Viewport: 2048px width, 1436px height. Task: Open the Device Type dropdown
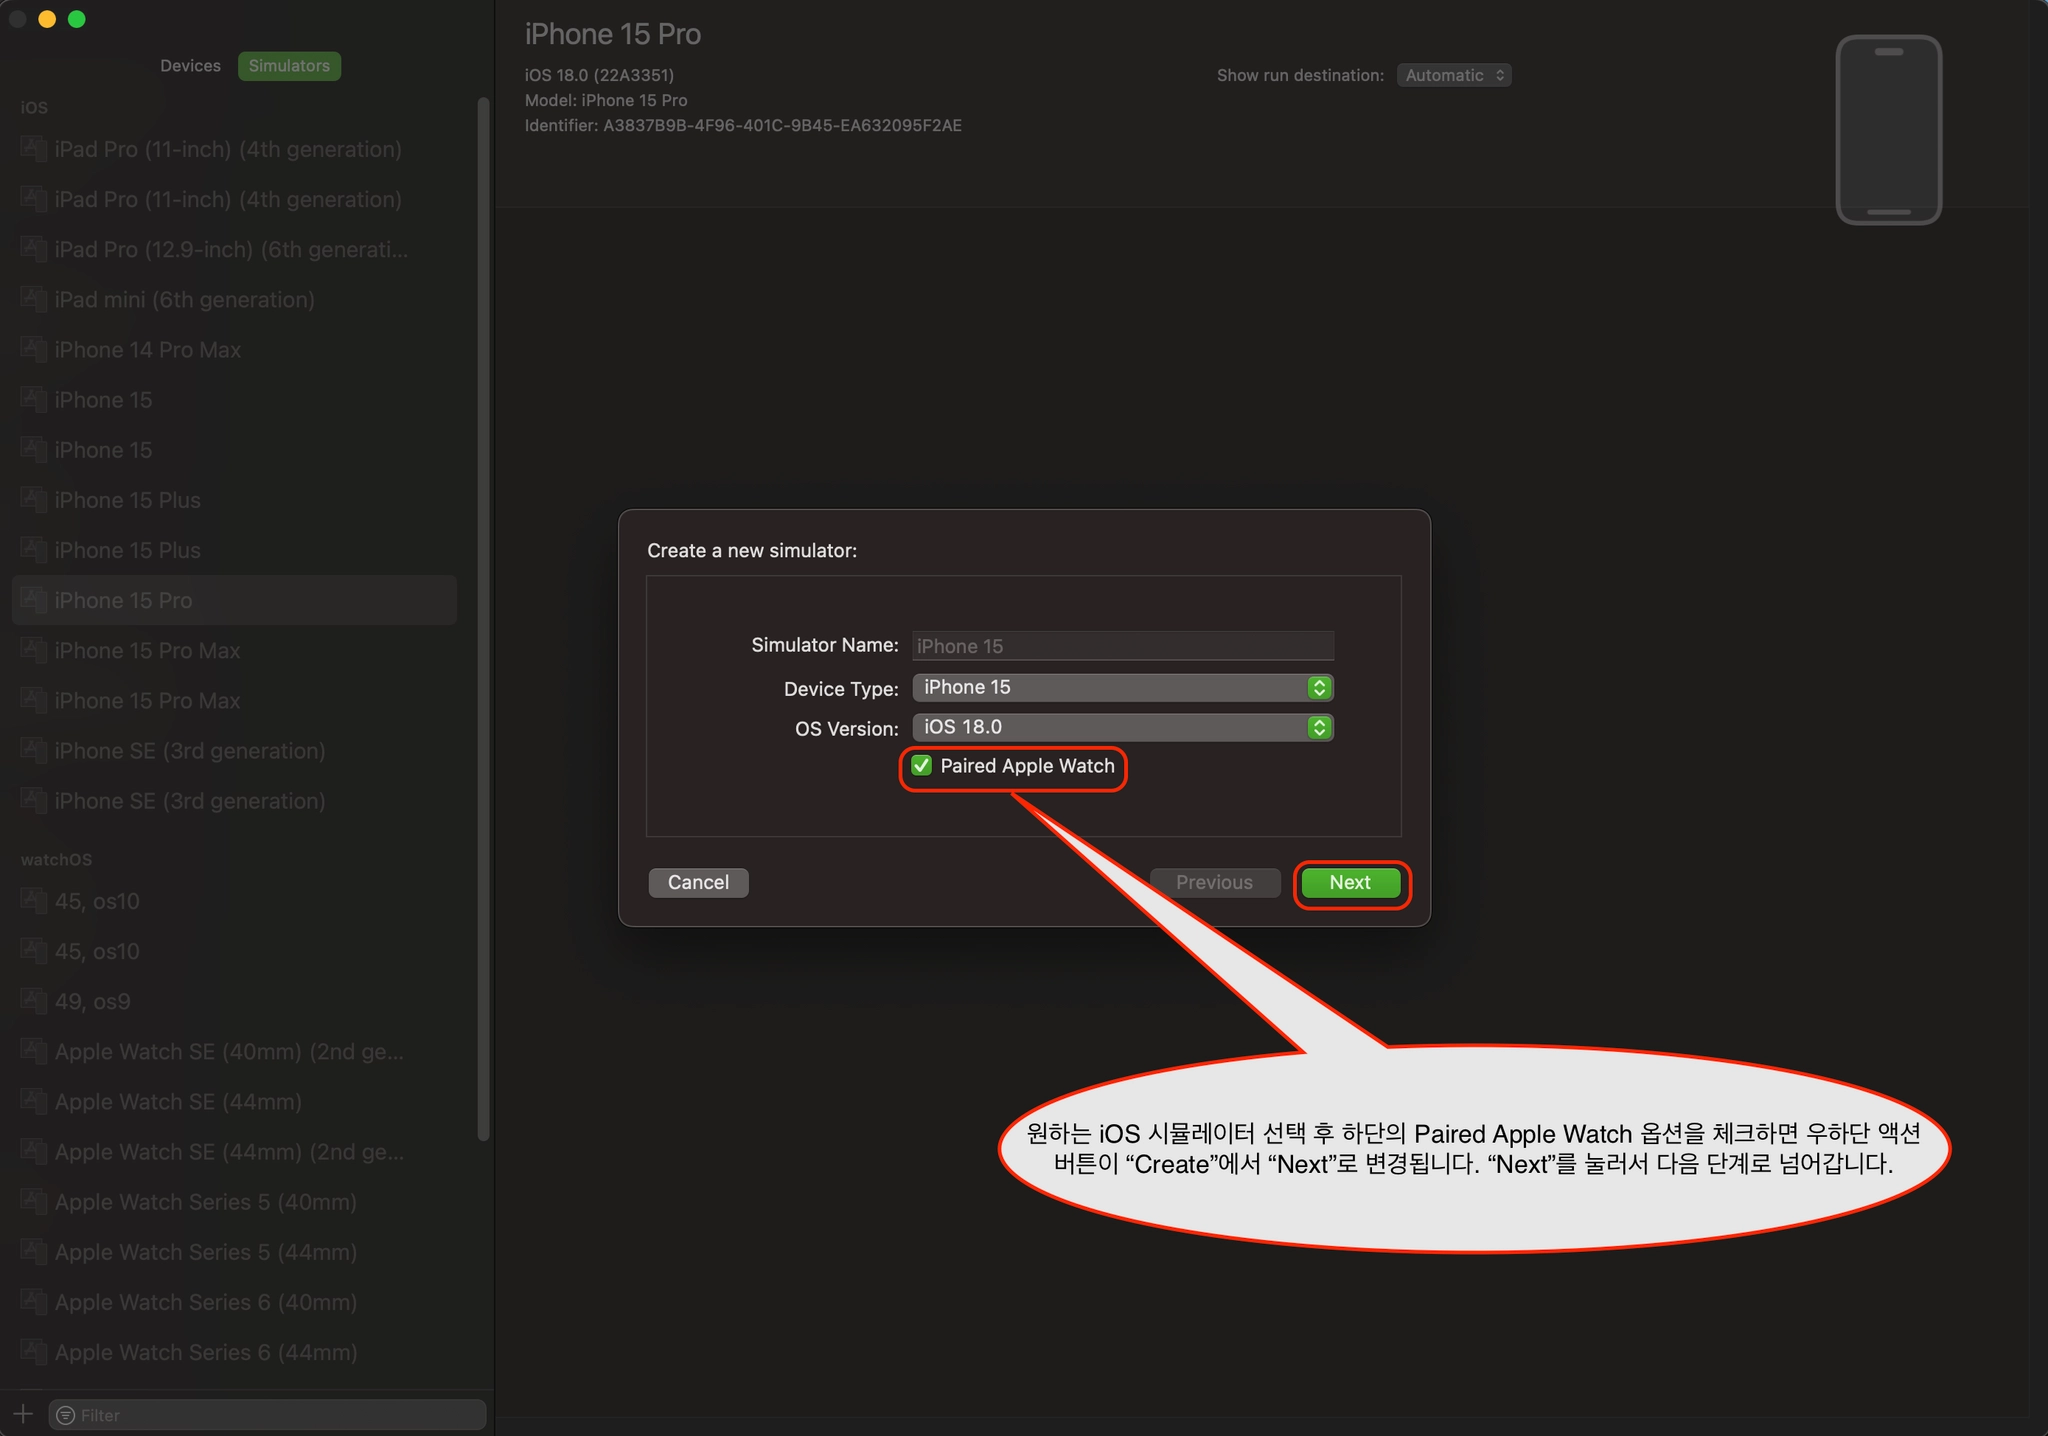[1122, 687]
